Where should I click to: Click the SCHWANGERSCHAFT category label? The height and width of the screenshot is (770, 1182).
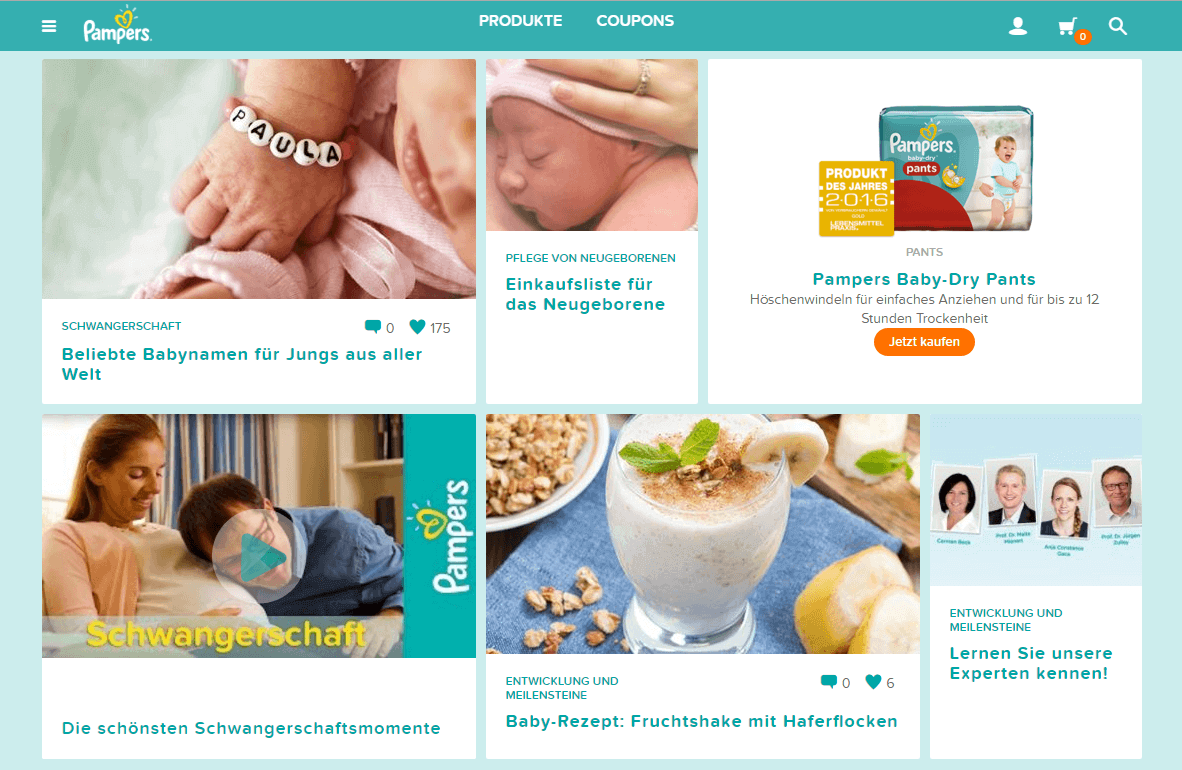121,326
